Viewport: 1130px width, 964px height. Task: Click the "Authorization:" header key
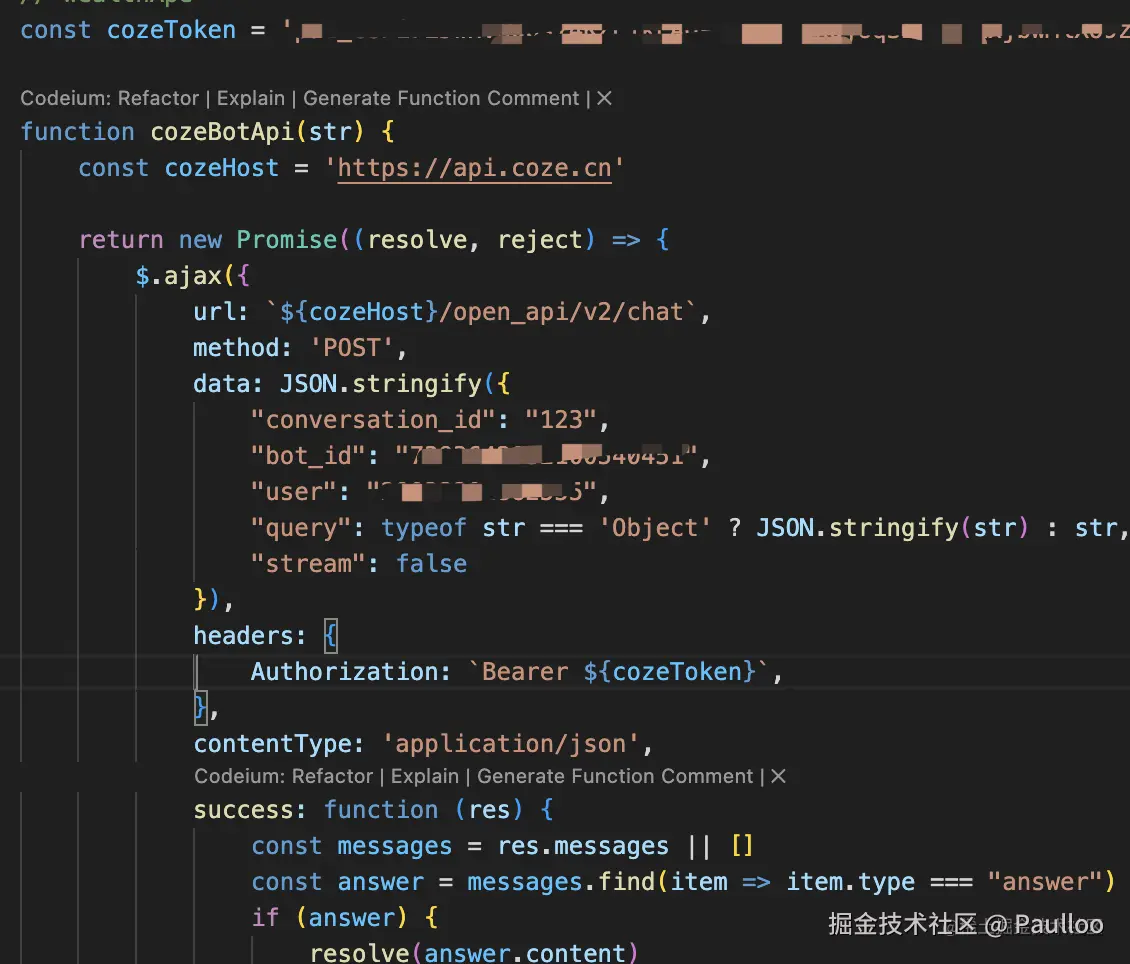pyautogui.click(x=351, y=671)
